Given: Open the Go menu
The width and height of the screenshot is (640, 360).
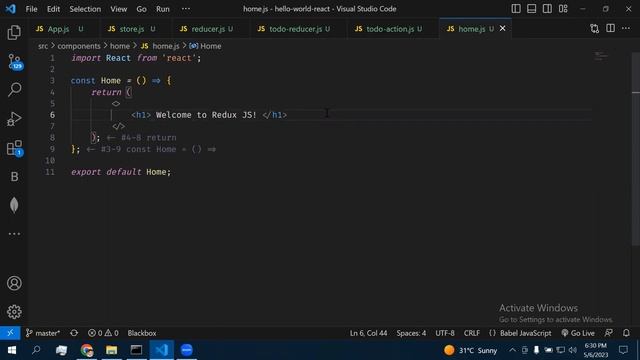Looking at the screenshot, I should [x=141, y=9].
